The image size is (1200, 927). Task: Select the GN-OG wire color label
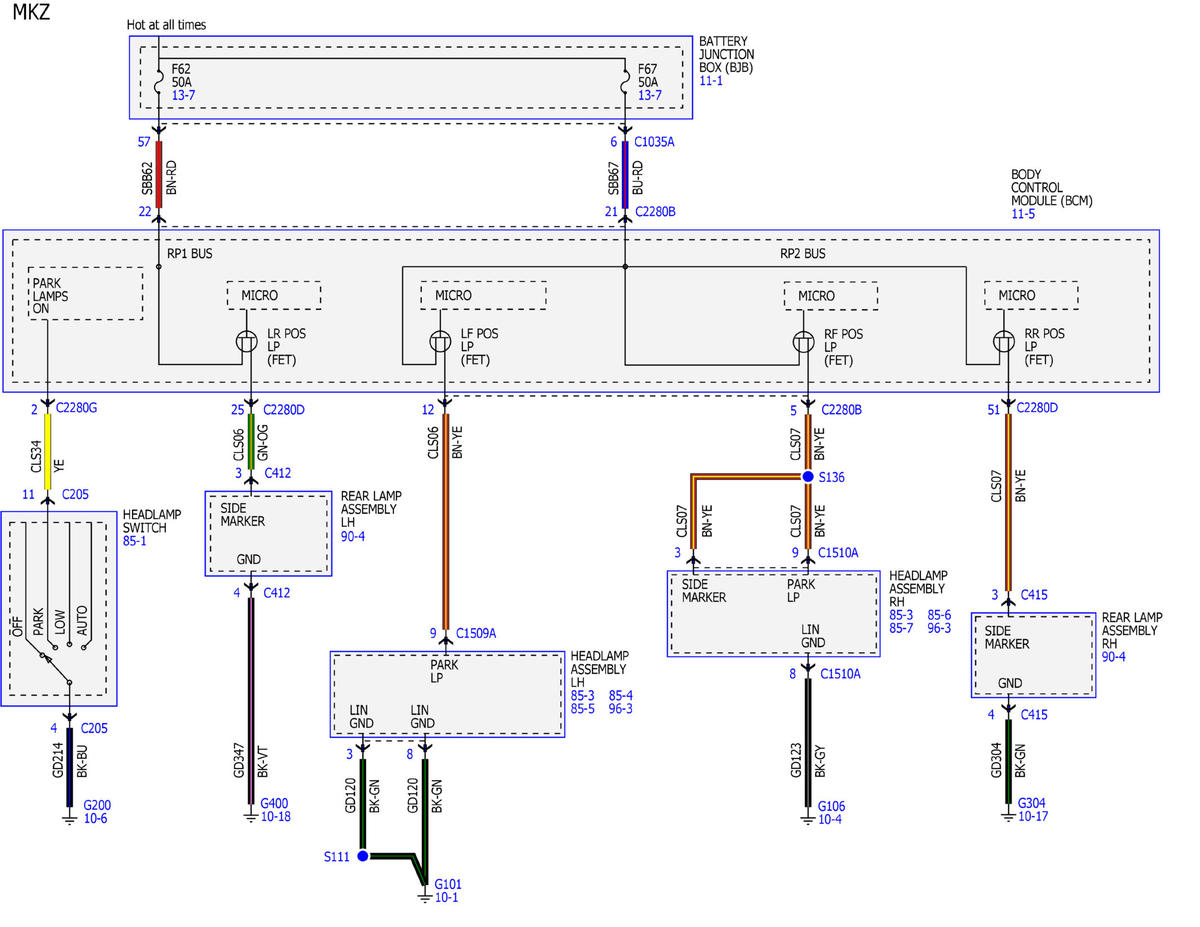pyautogui.click(x=263, y=441)
